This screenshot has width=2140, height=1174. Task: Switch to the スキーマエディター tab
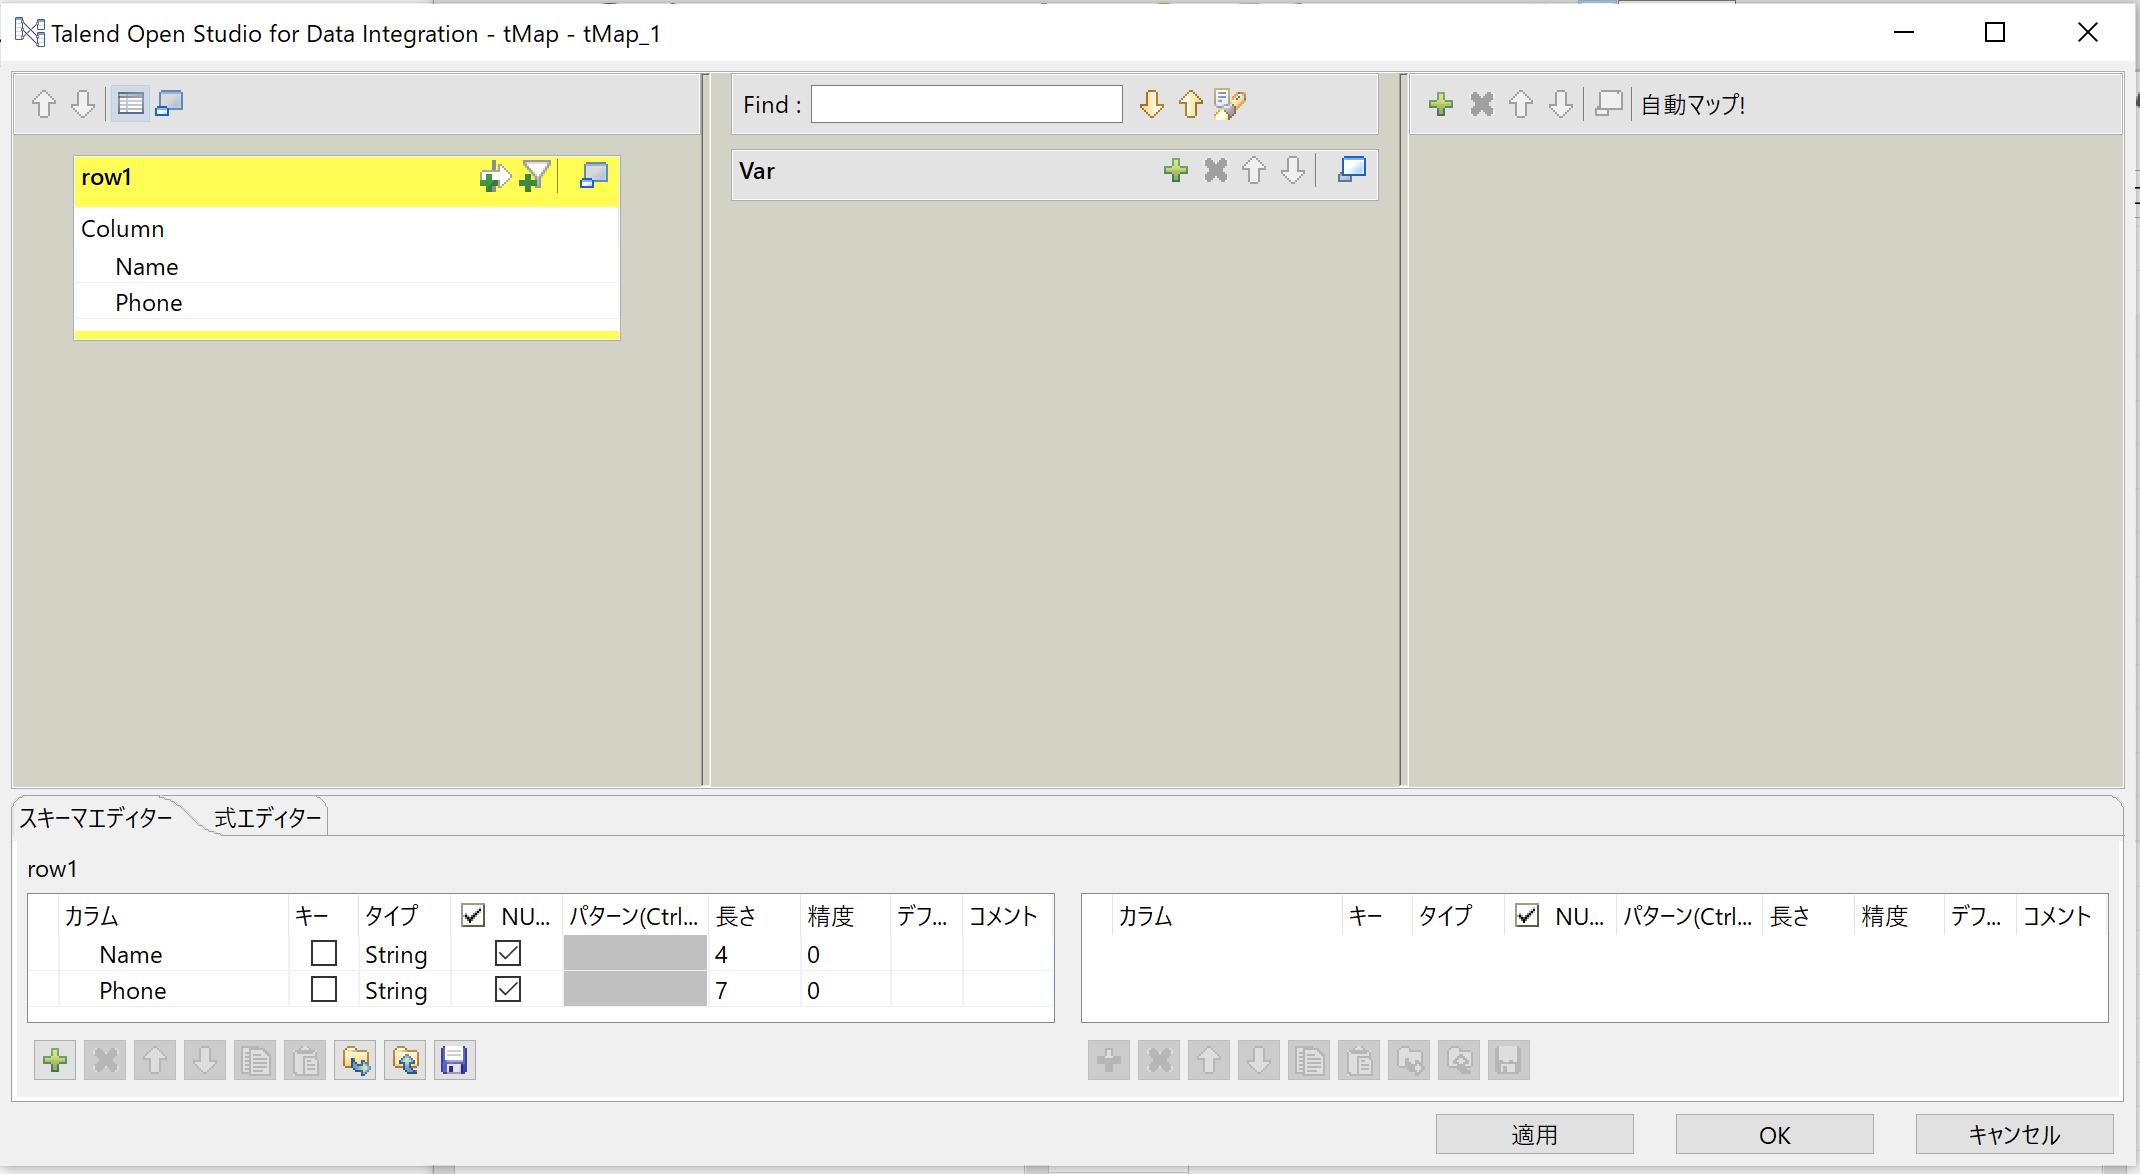coord(95,817)
